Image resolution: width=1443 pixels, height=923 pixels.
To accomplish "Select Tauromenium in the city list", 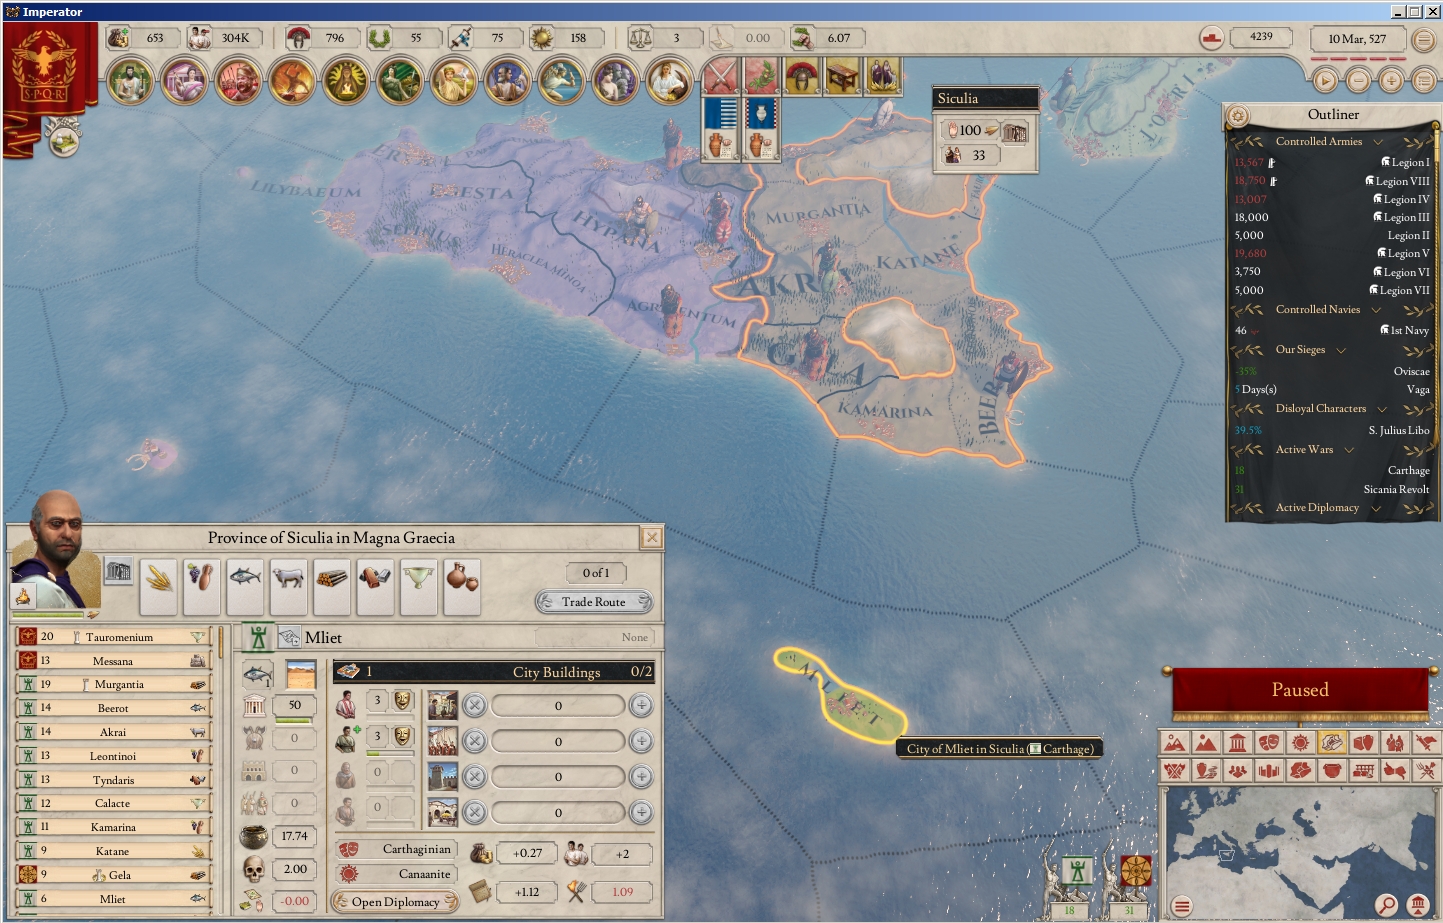I will [x=119, y=637].
